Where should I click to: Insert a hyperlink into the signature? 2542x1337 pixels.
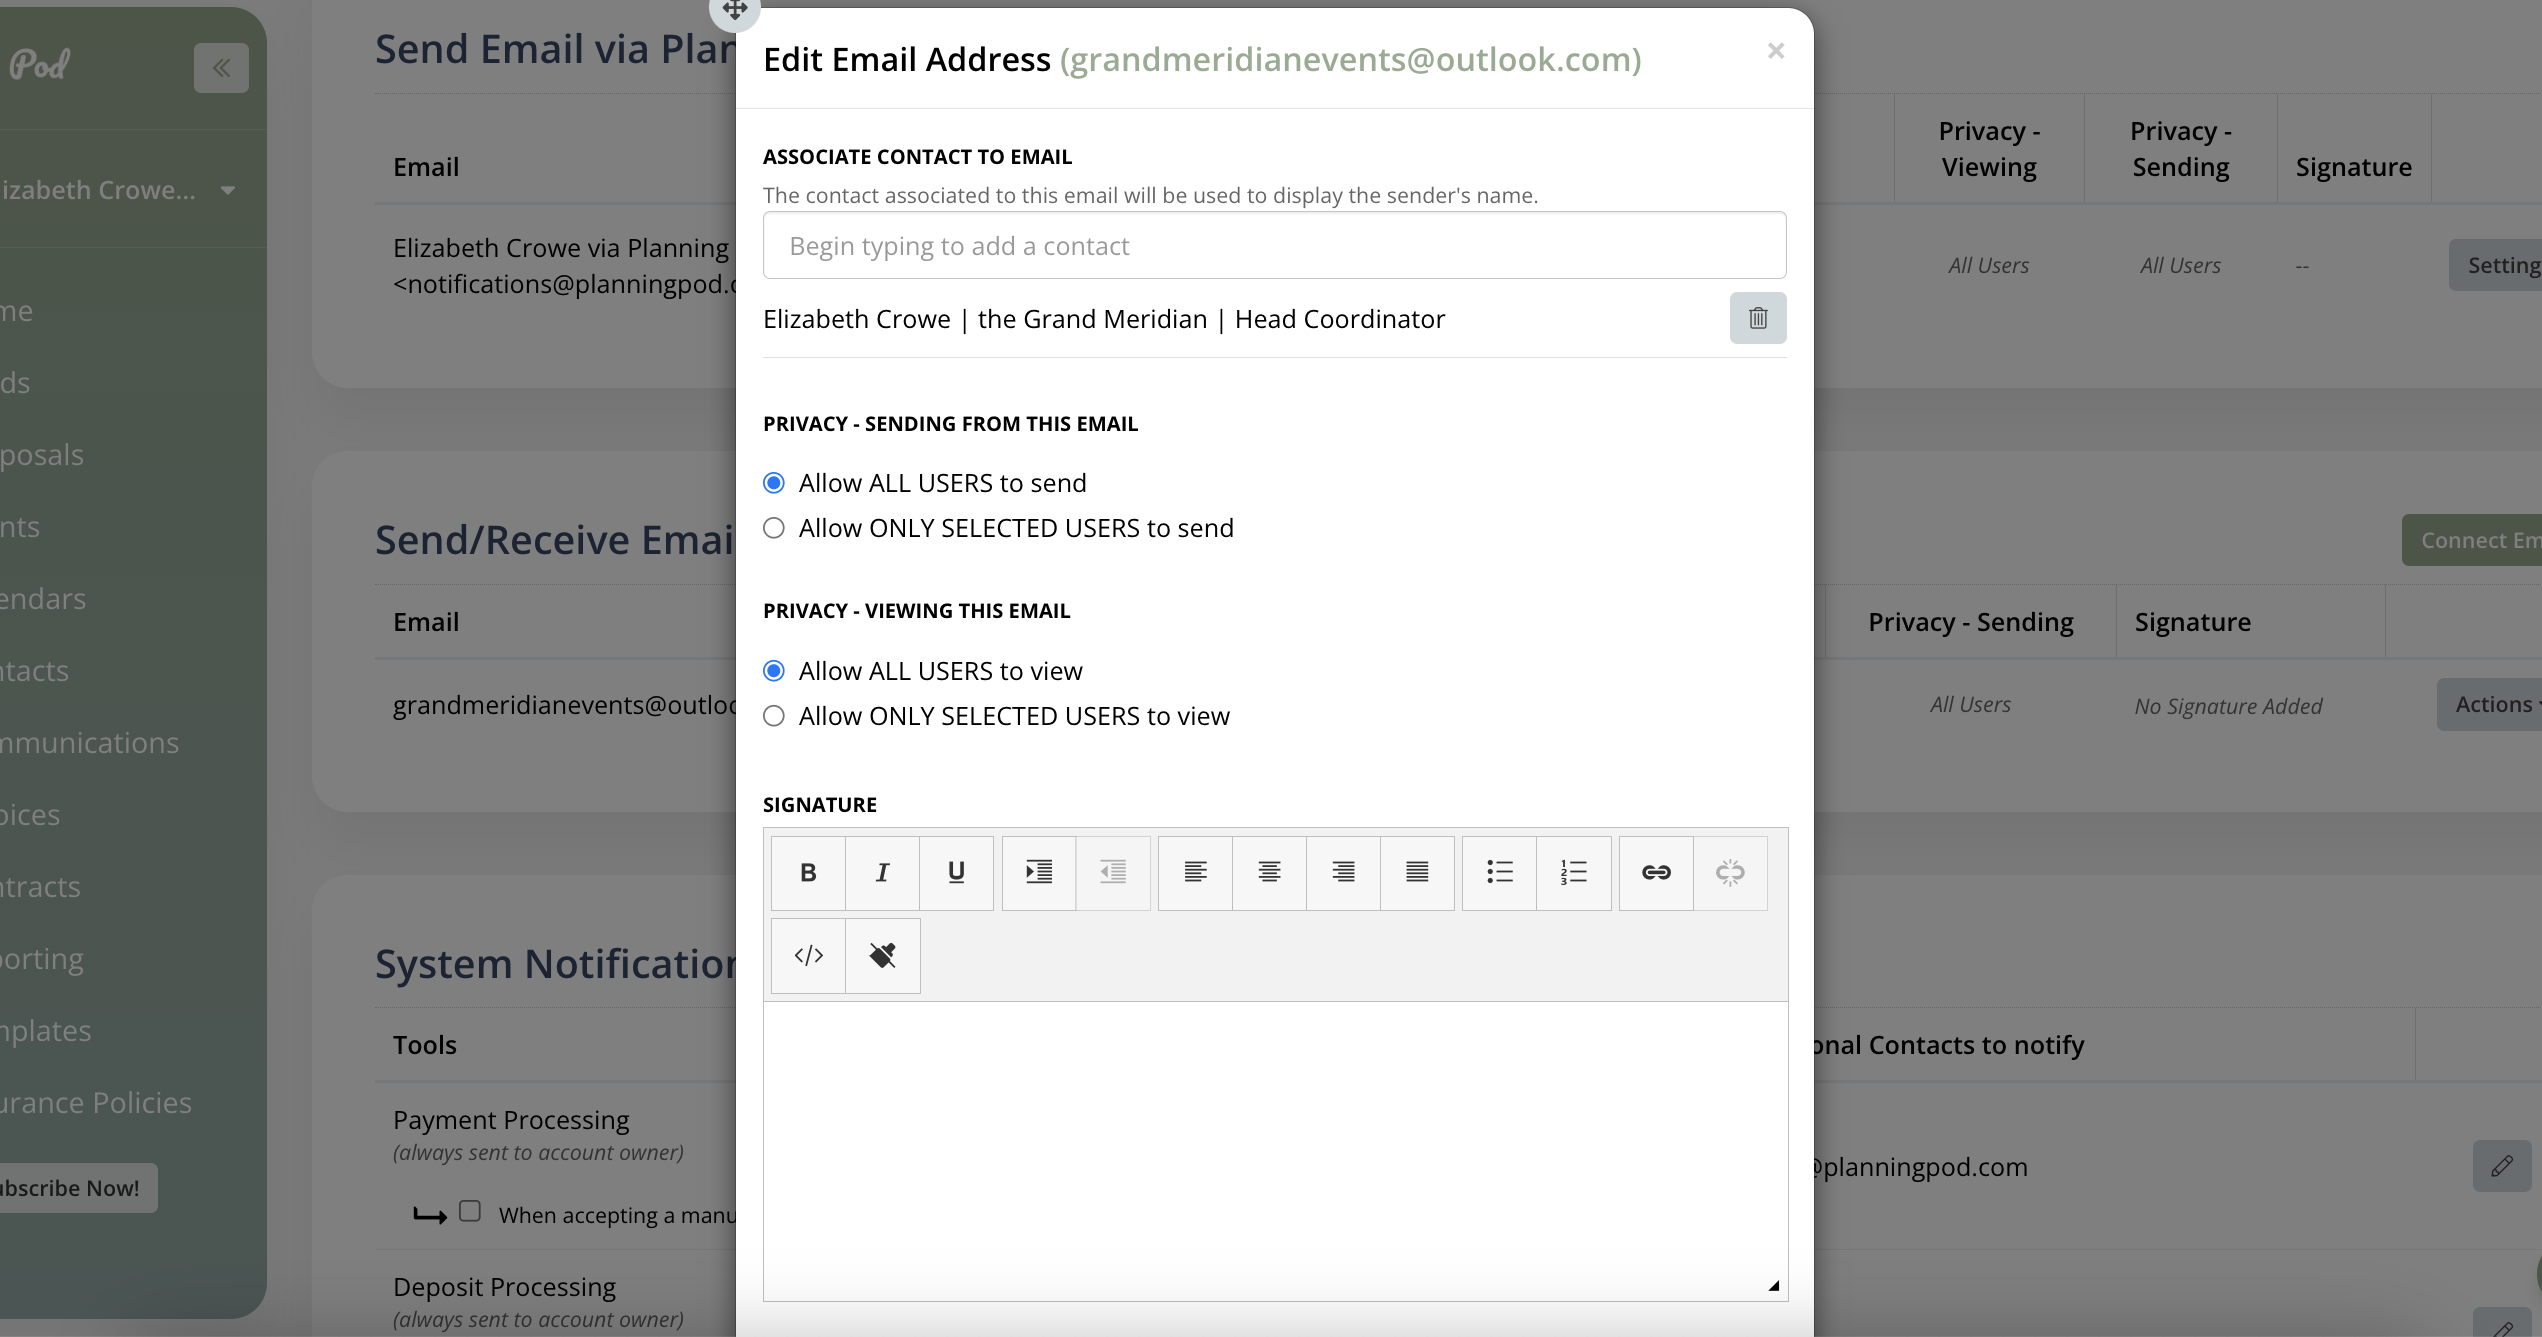coord(1656,872)
